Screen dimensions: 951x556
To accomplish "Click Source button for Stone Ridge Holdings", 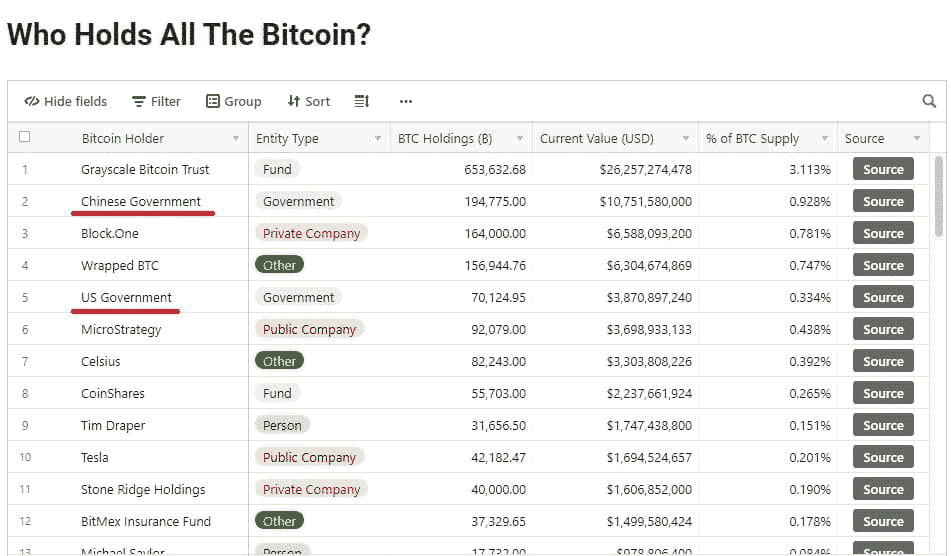I will click(x=883, y=489).
